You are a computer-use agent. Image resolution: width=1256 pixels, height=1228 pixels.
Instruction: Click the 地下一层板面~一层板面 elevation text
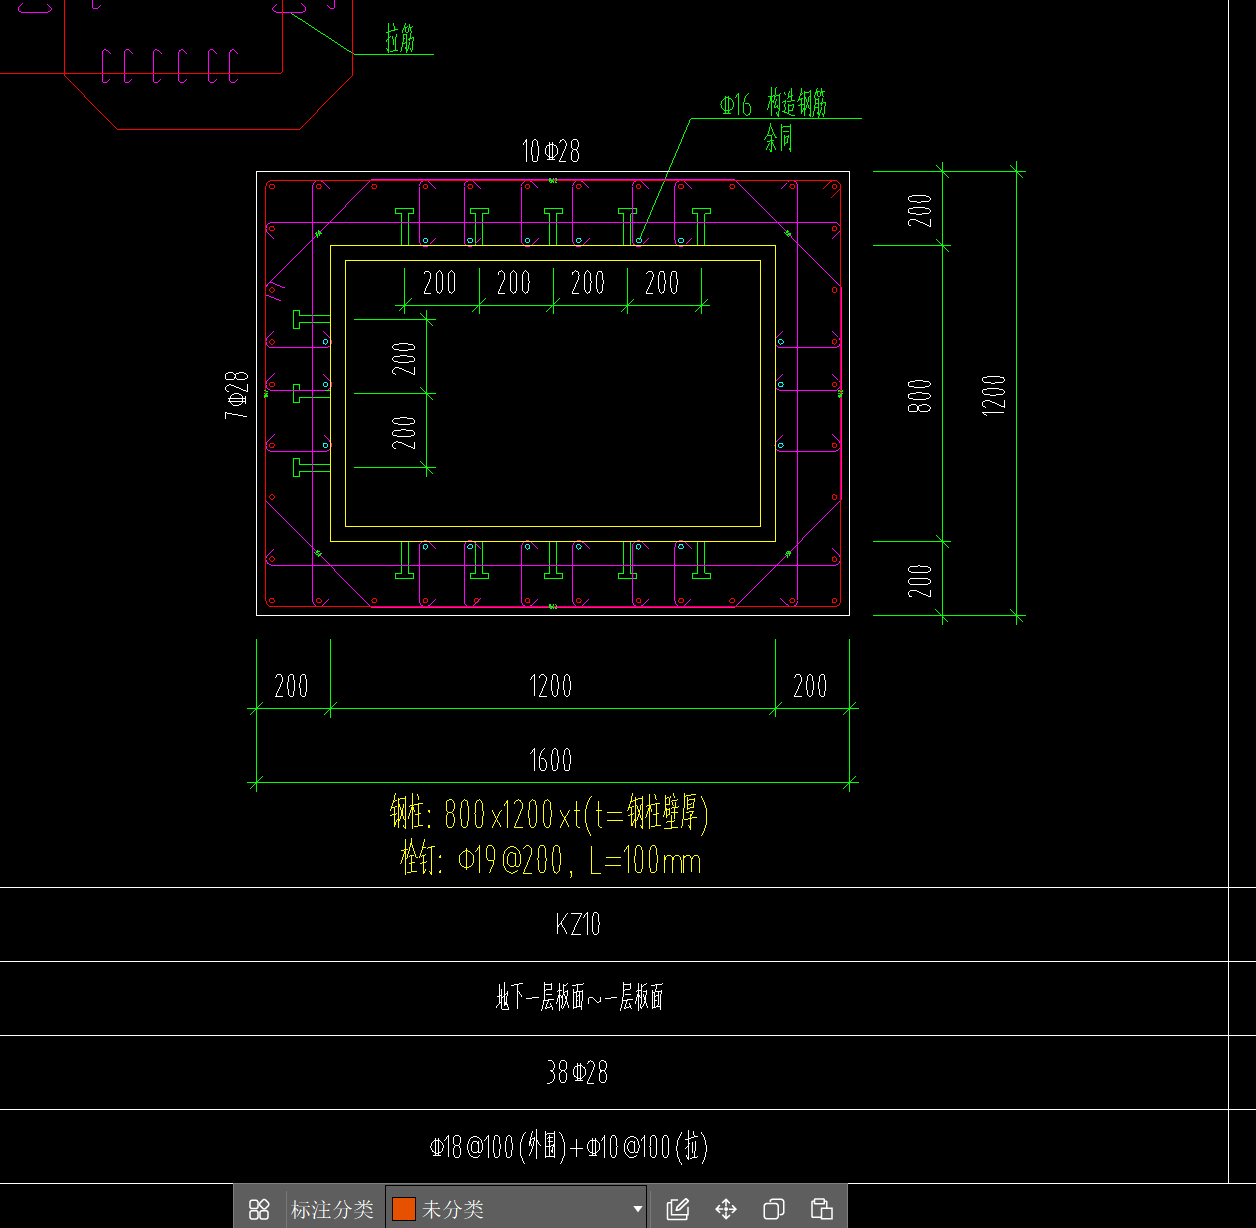pos(580,997)
